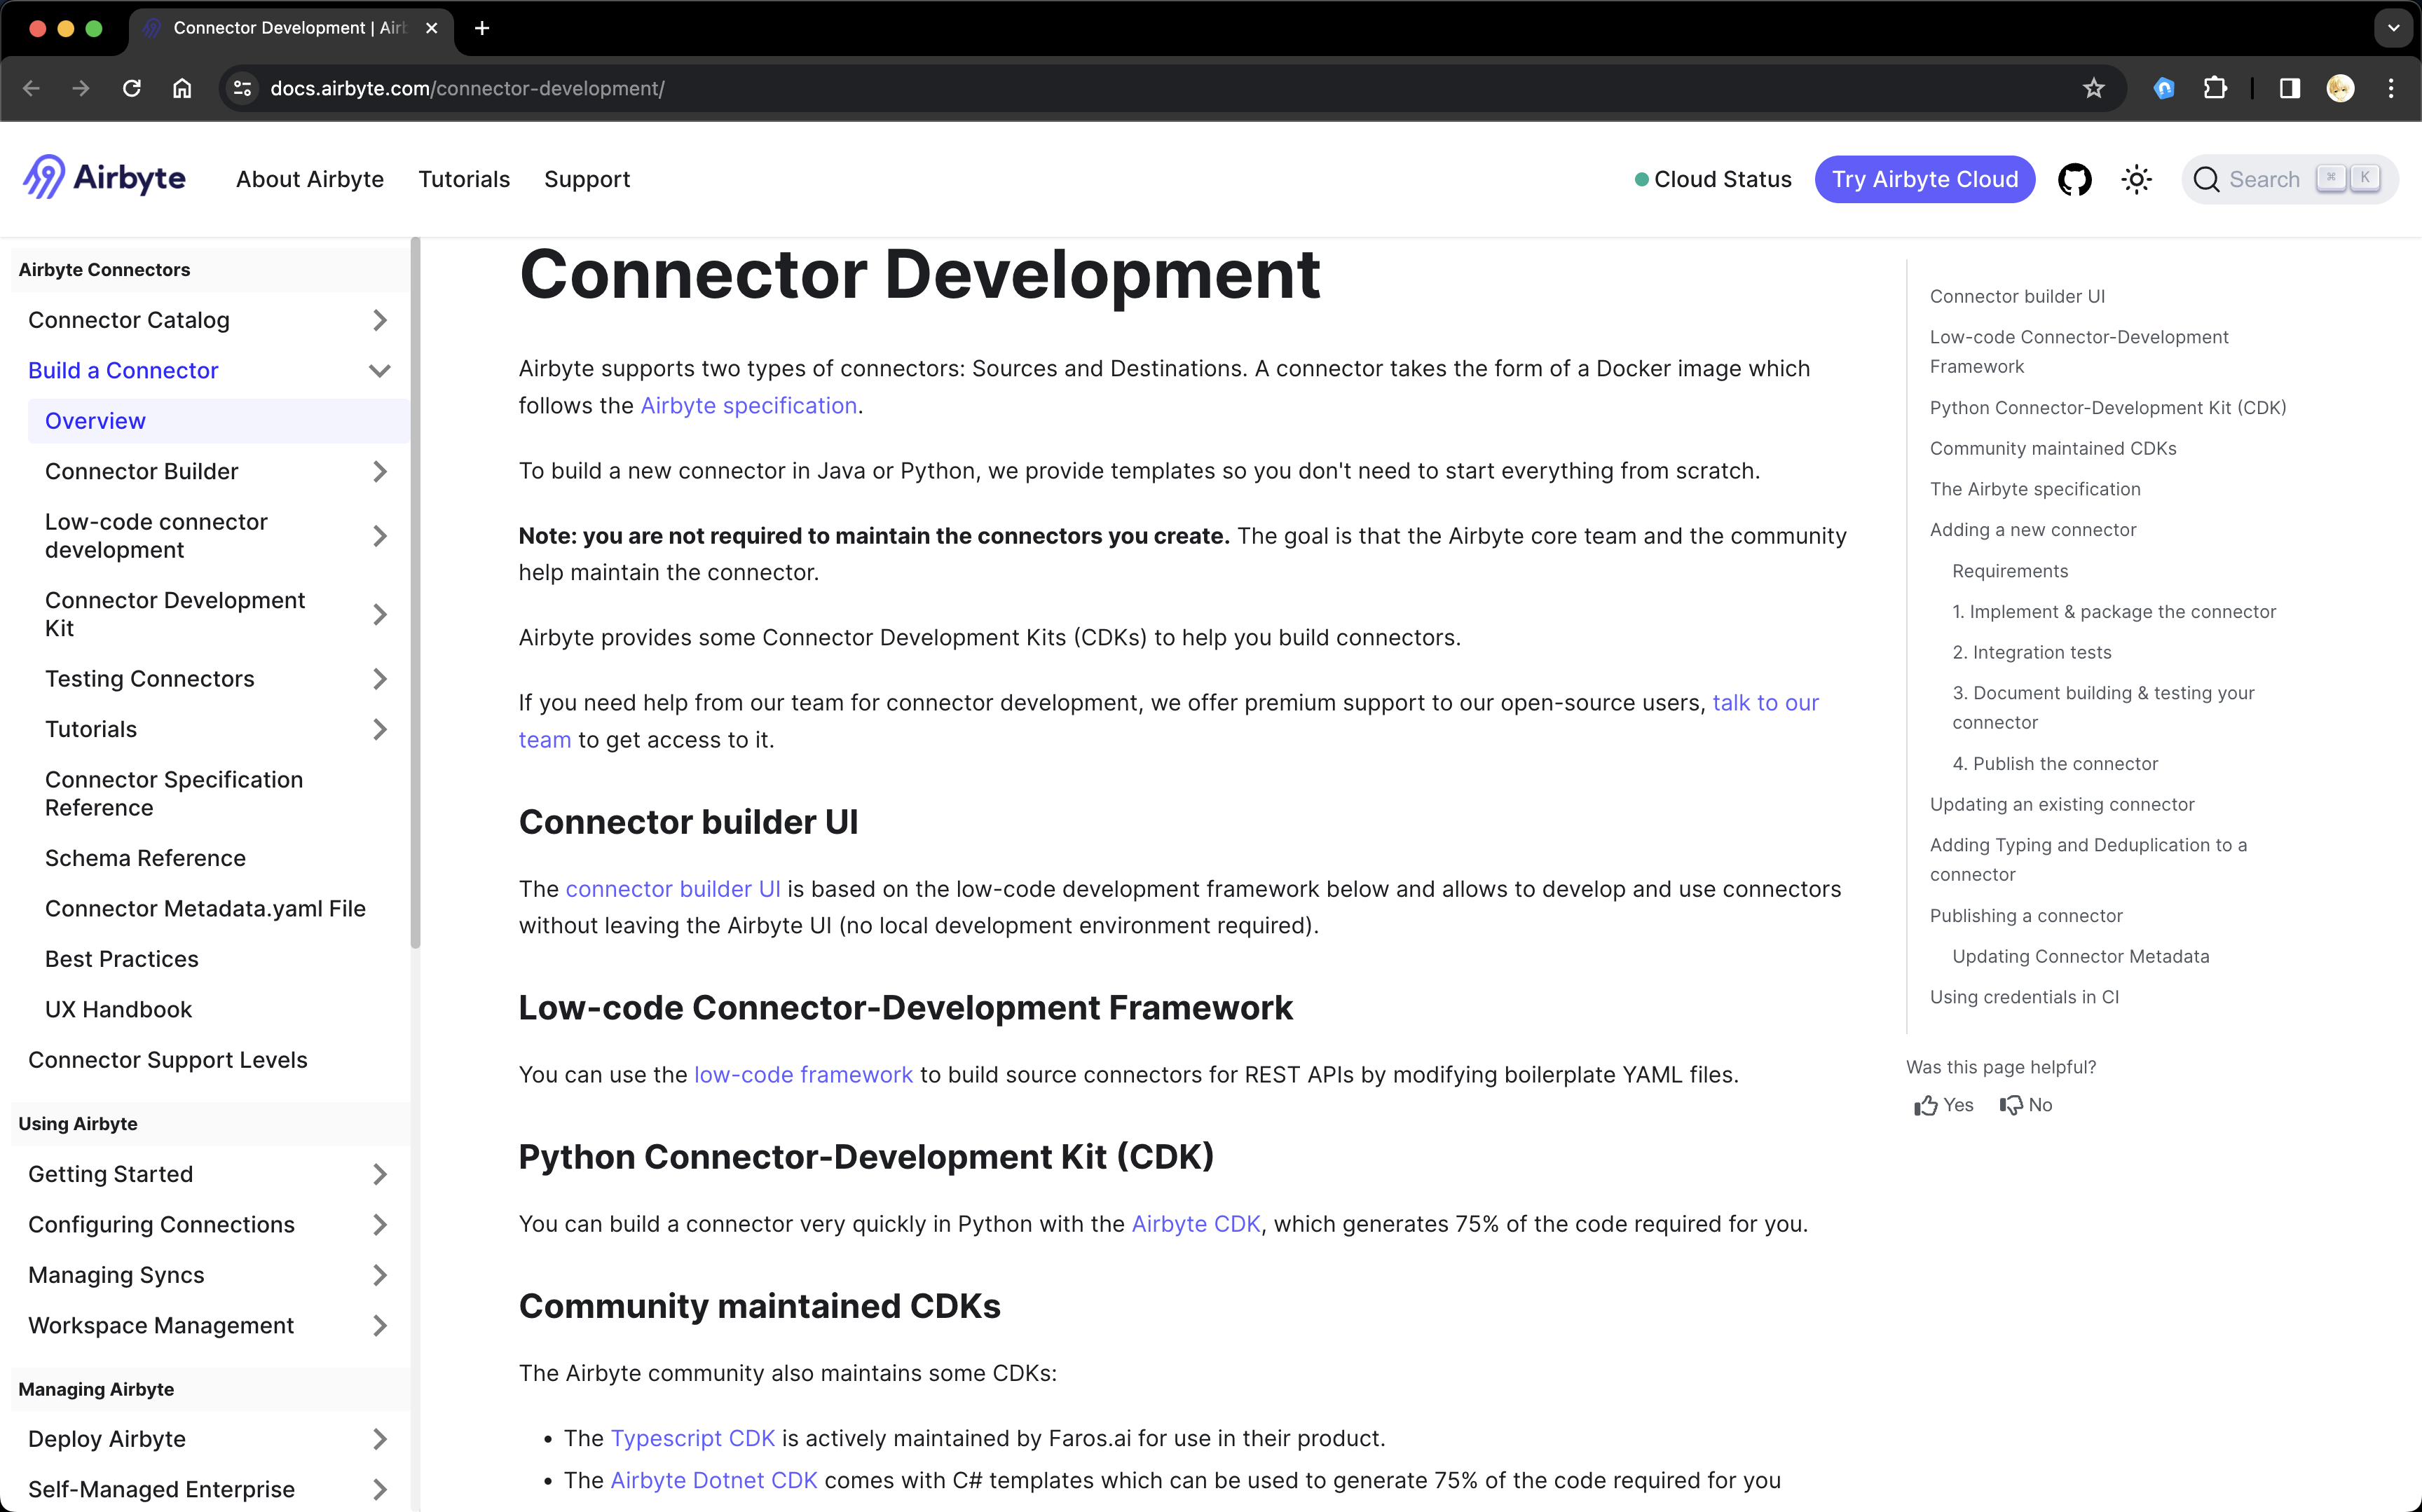Image resolution: width=2422 pixels, height=1512 pixels.
Task: Open the Typescript CDK link
Action: tap(693, 1438)
